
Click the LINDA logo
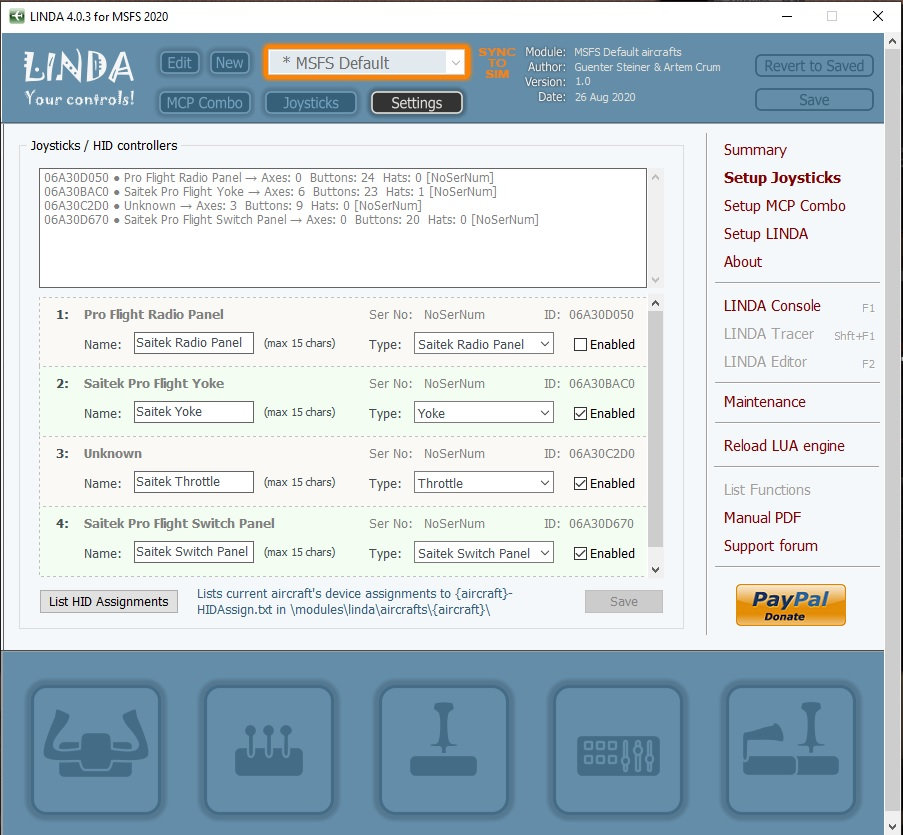pyautogui.click(x=79, y=78)
